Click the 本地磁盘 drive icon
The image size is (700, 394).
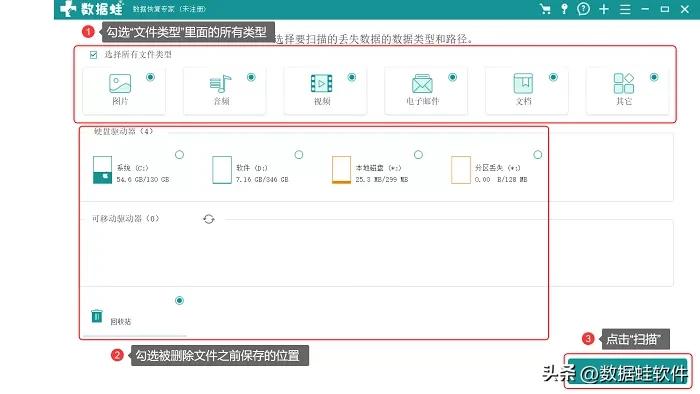point(341,170)
